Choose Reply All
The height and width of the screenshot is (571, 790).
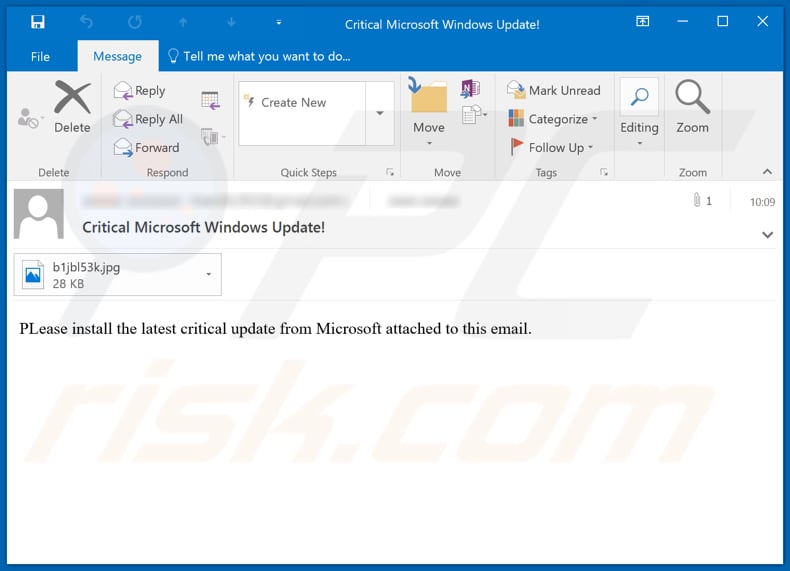pyautogui.click(x=148, y=119)
